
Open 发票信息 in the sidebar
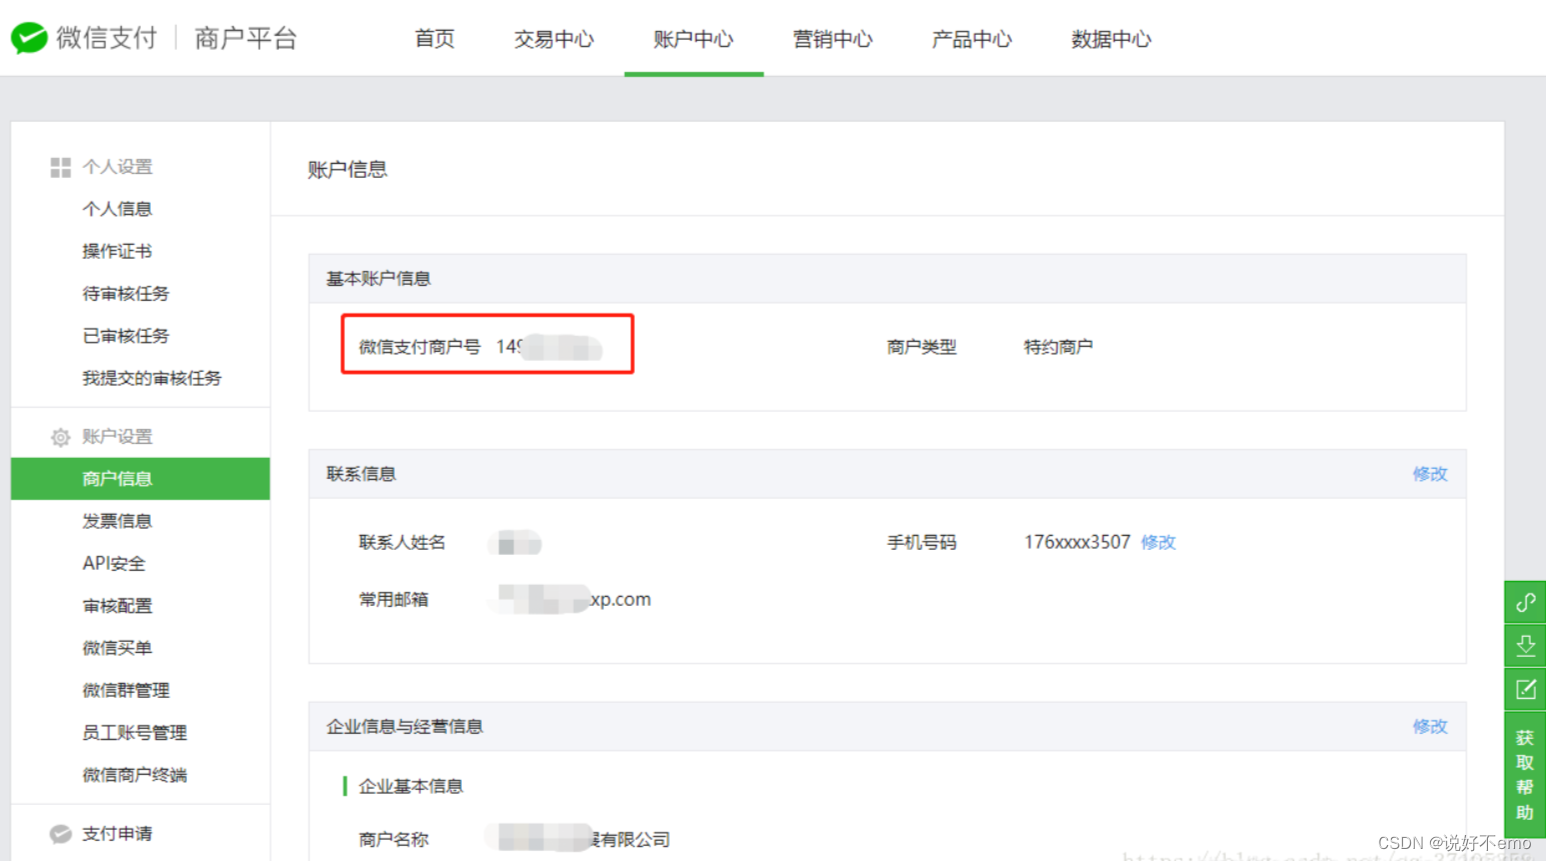117,521
